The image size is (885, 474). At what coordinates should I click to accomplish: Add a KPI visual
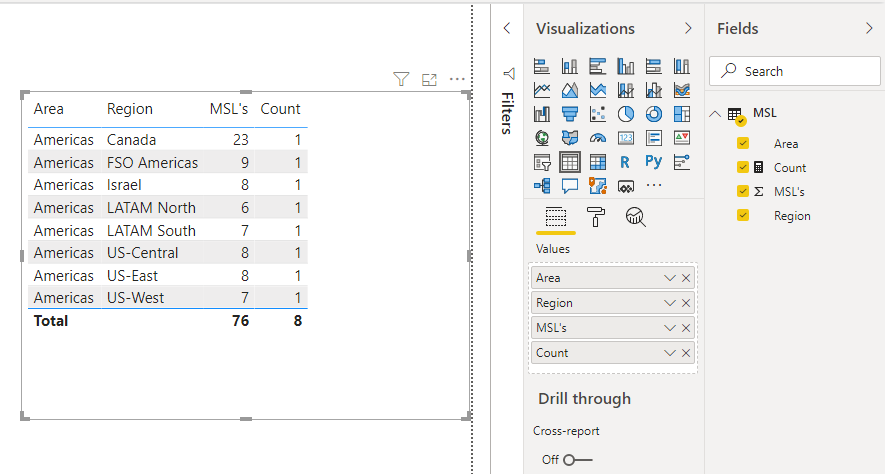(x=682, y=138)
